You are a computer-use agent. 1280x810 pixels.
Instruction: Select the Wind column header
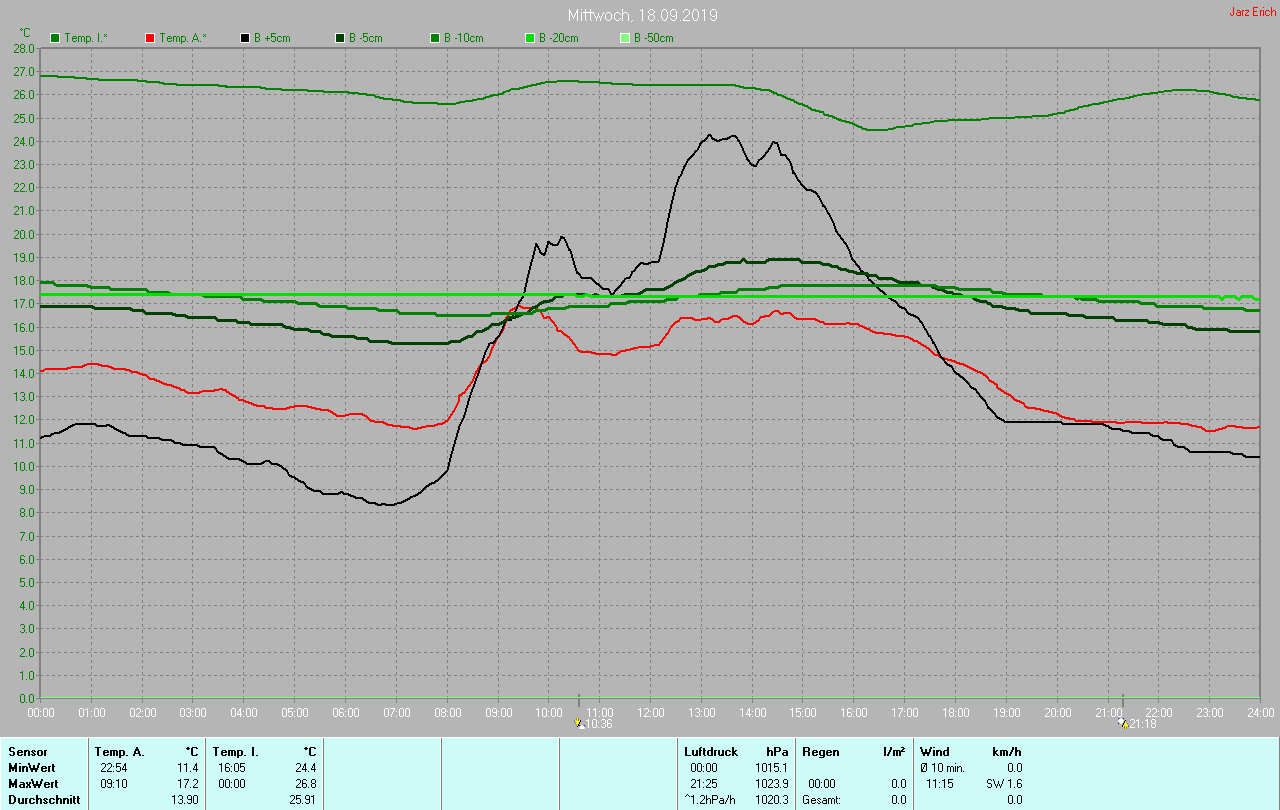[x=934, y=751]
